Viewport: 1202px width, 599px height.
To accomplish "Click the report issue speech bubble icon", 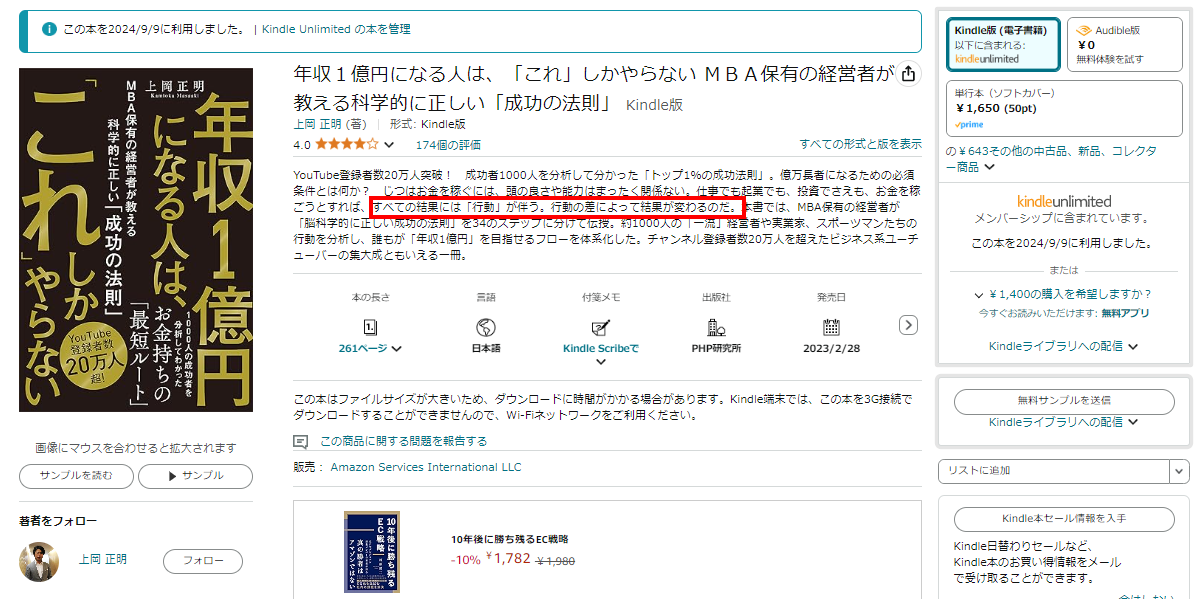I will 300,441.
